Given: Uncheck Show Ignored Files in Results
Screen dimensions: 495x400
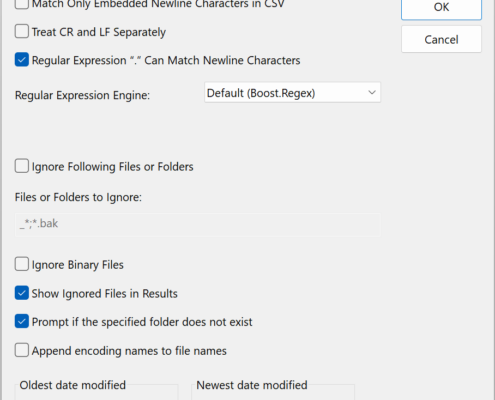Looking at the screenshot, I should (x=22, y=293).
